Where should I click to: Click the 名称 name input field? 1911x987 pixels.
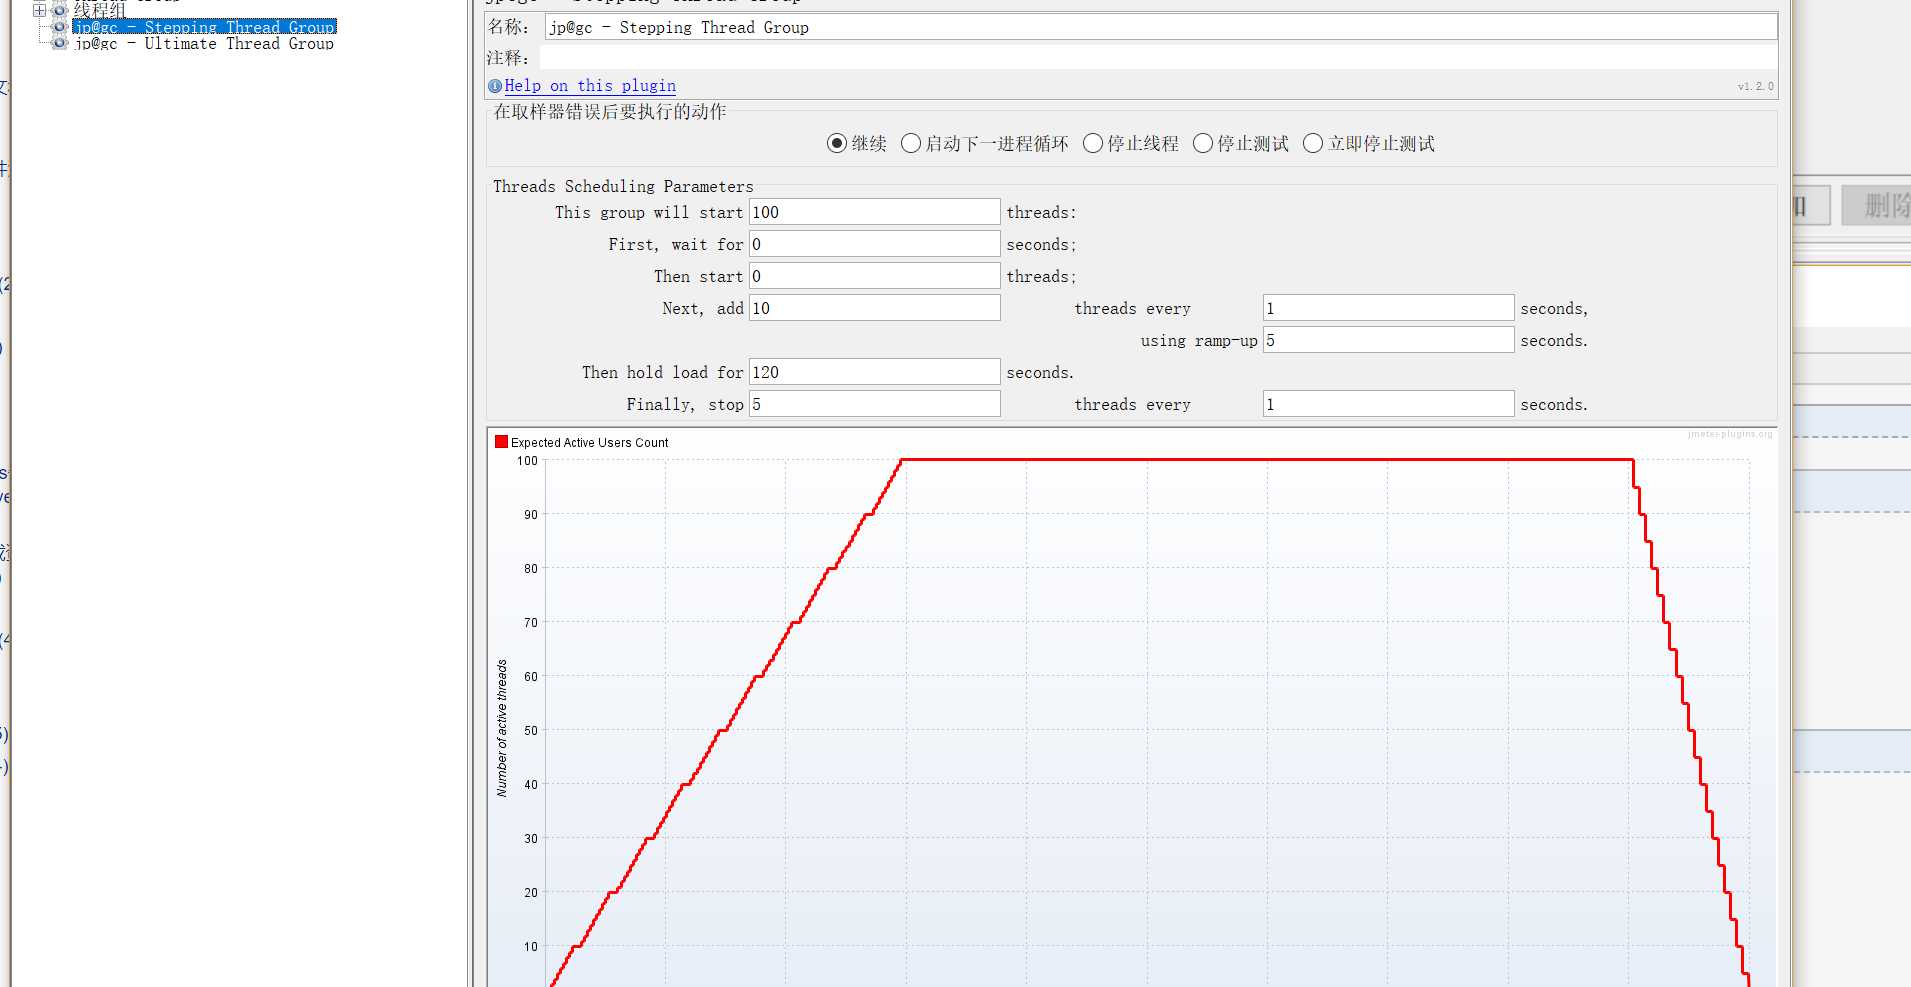[x=1161, y=27]
